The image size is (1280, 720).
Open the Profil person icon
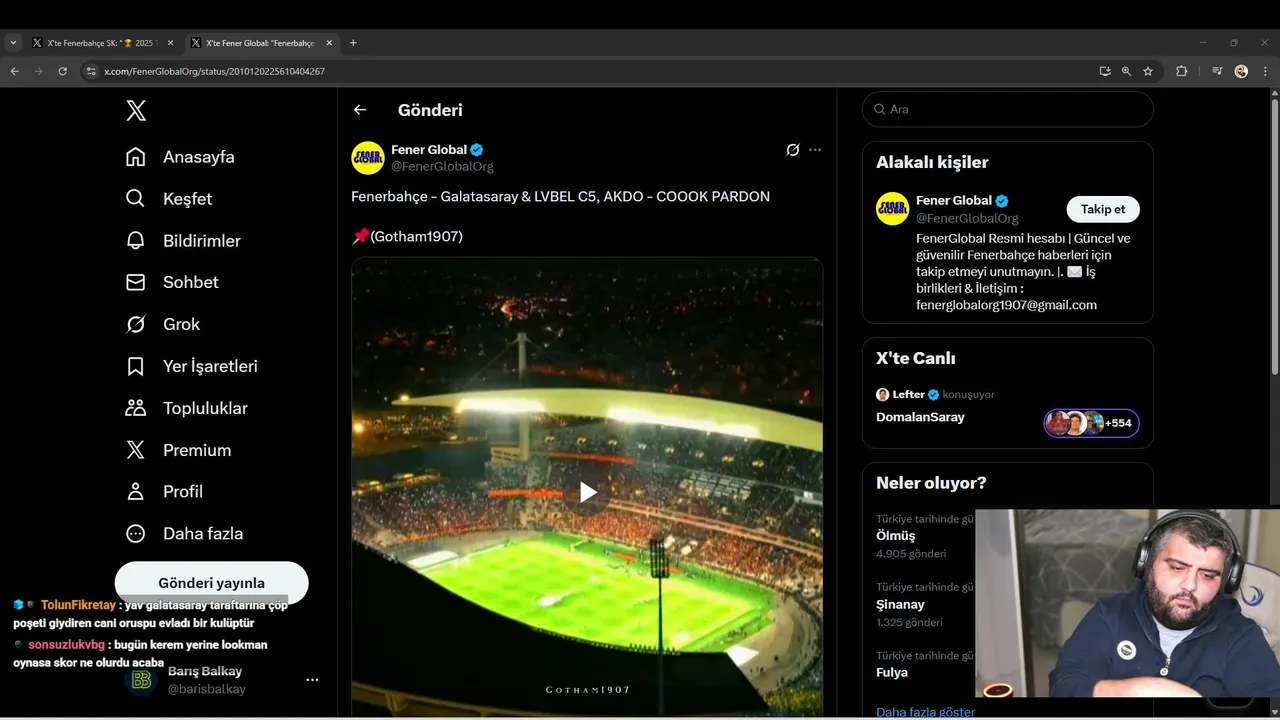(136, 492)
